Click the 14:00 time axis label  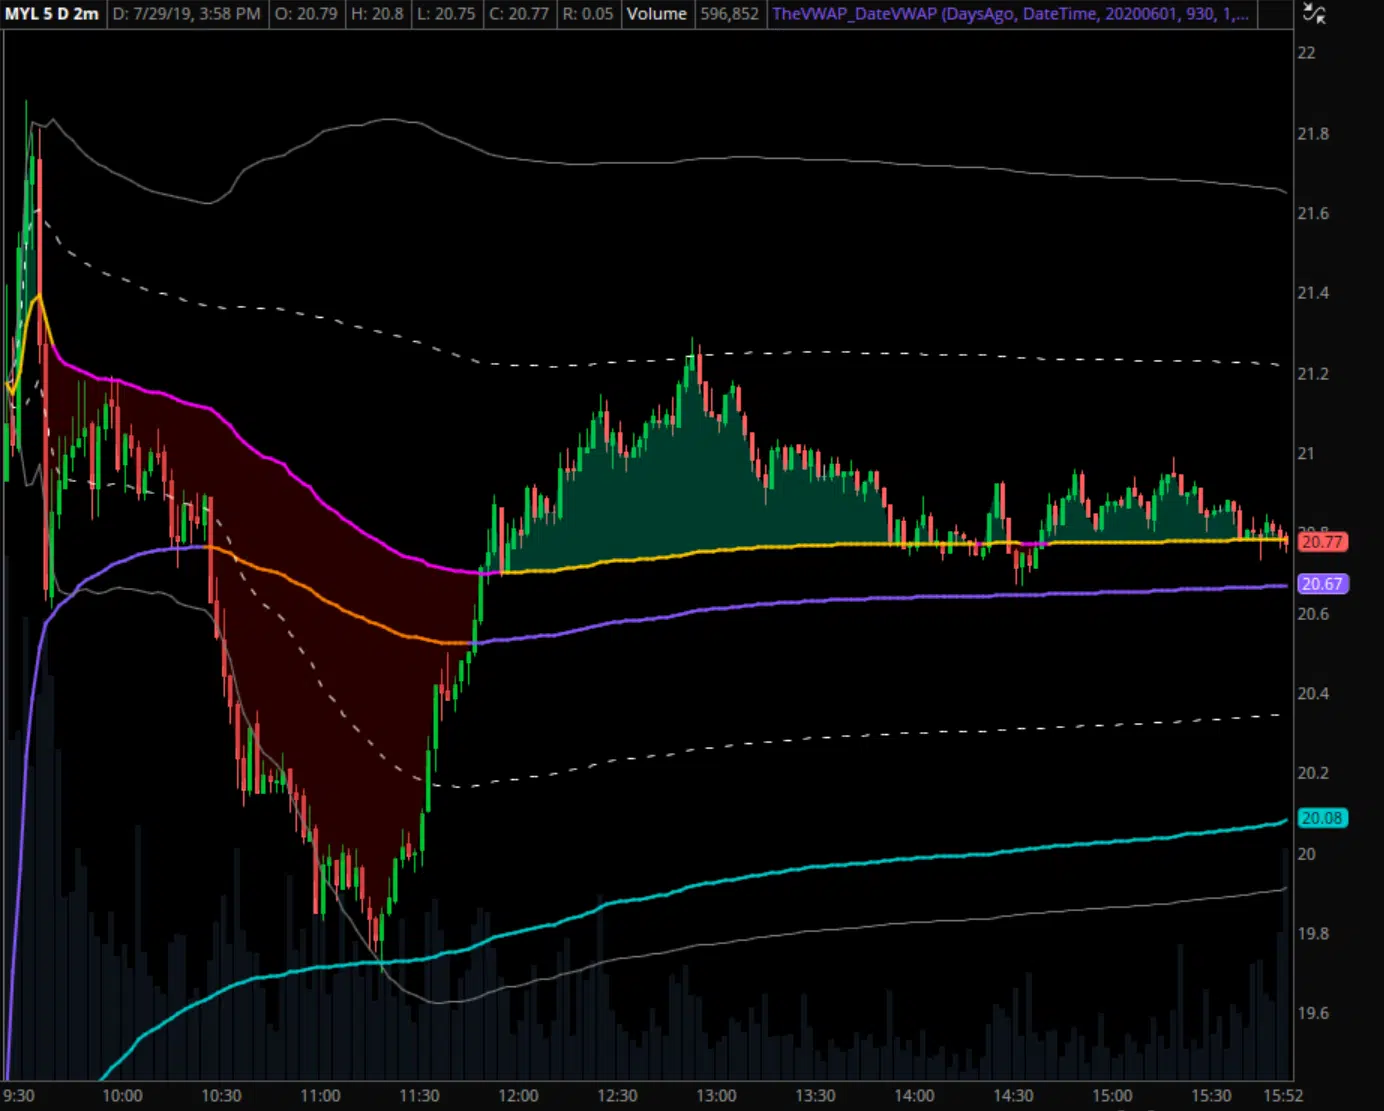pos(914,1096)
